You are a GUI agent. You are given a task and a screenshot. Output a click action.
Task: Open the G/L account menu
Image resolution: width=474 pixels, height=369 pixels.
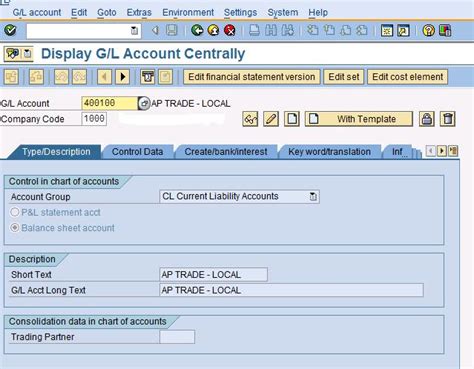pyautogui.click(x=37, y=13)
